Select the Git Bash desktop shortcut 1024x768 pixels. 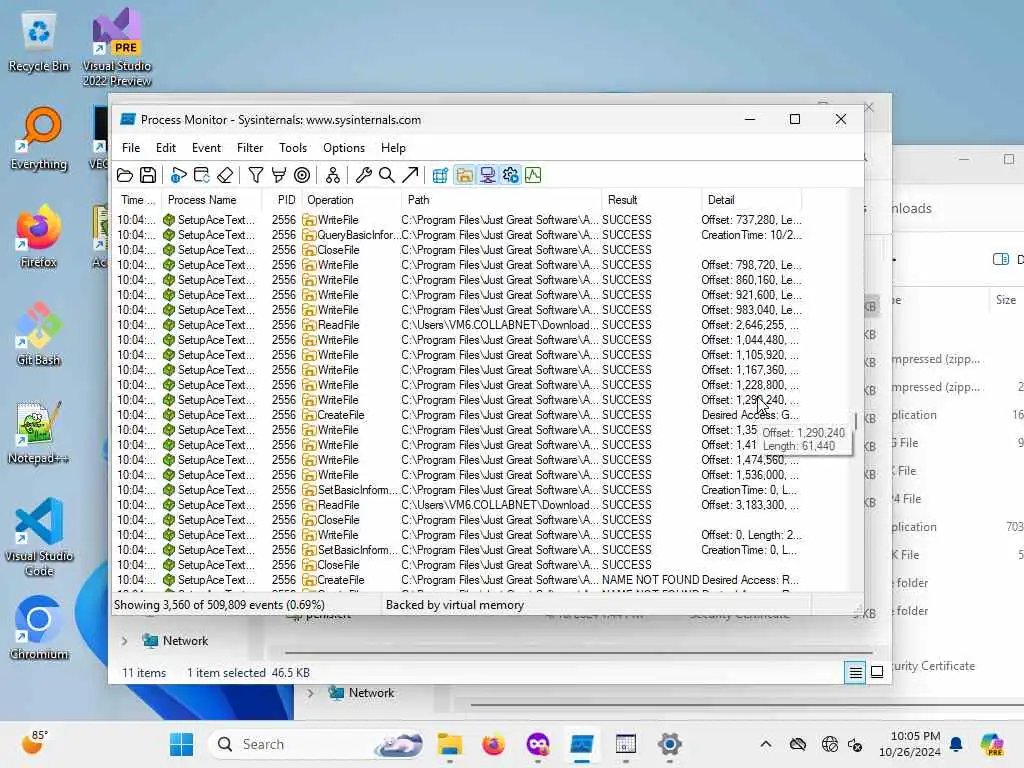click(x=39, y=334)
